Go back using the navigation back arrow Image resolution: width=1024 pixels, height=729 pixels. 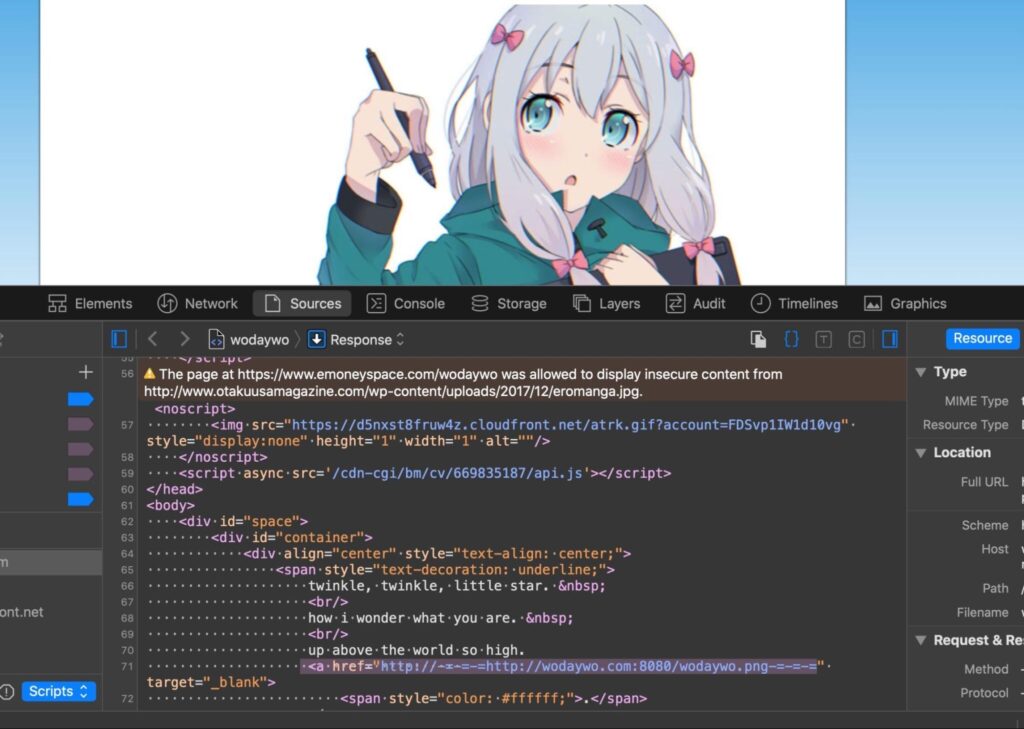tap(151, 339)
